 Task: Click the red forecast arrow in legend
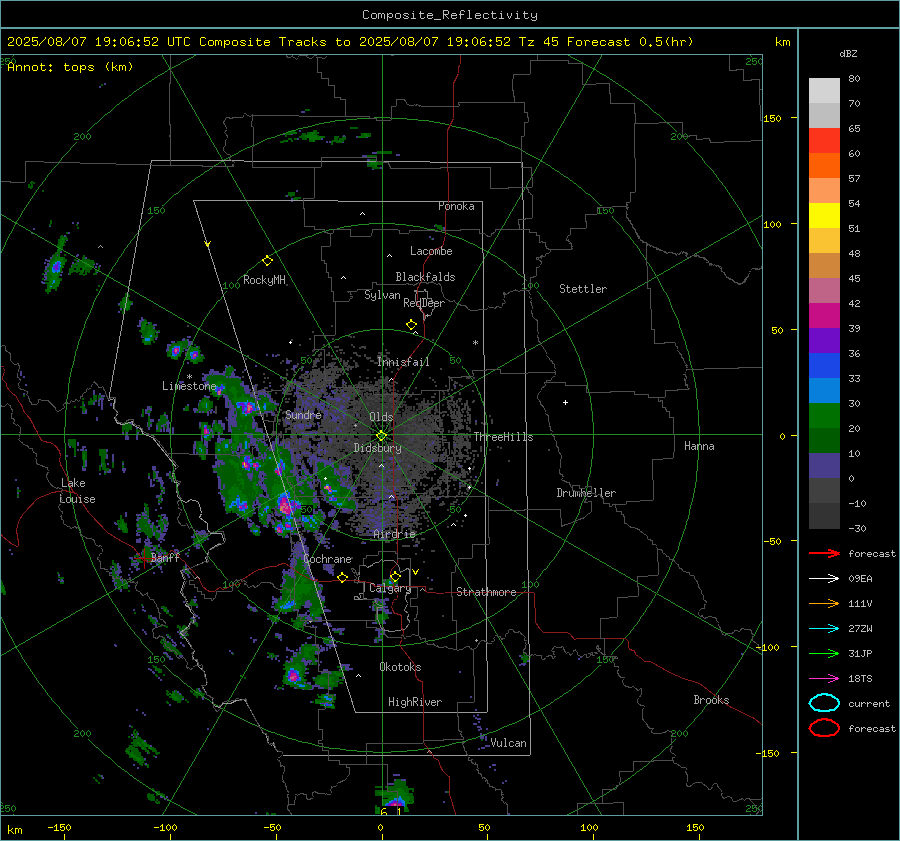click(824, 553)
